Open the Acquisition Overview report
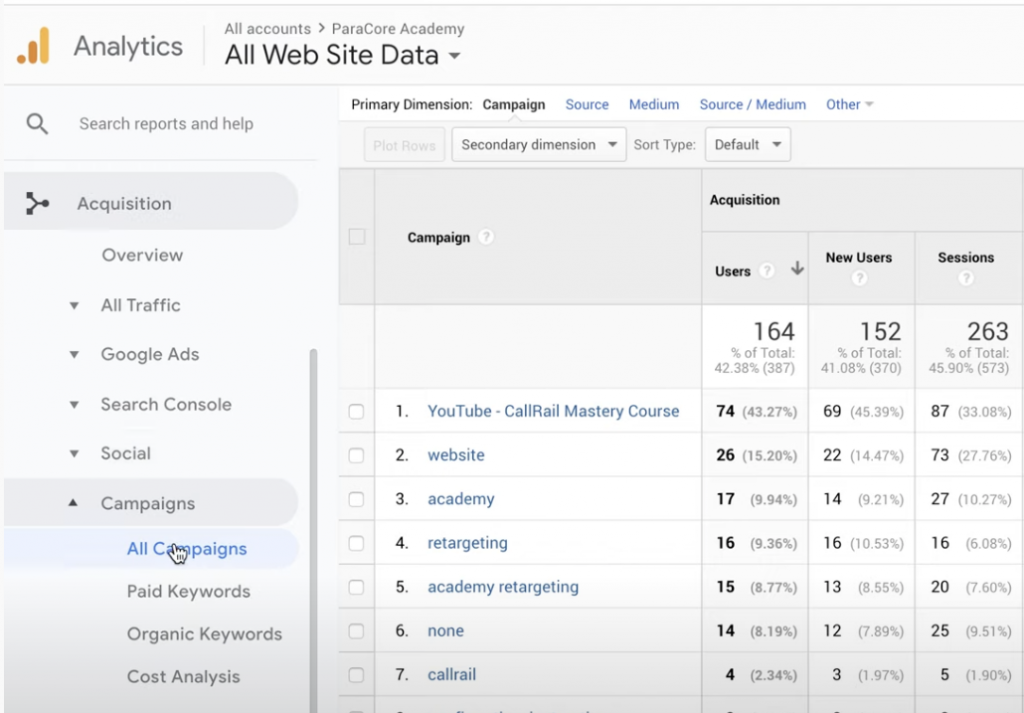This screenshot has width=1024, height=713. 142,255
